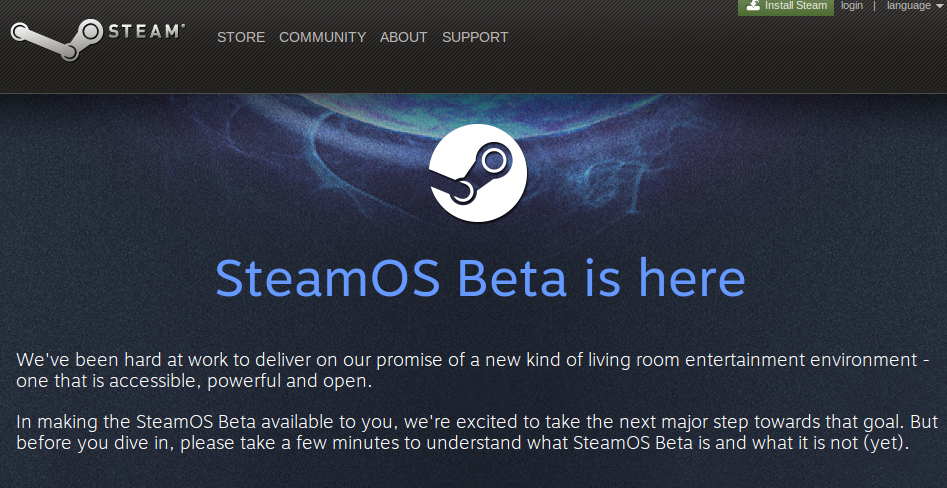Click the line ending 'what it is not (yet)'
This screenshot has height=488, width=947.
click(463, 443)
